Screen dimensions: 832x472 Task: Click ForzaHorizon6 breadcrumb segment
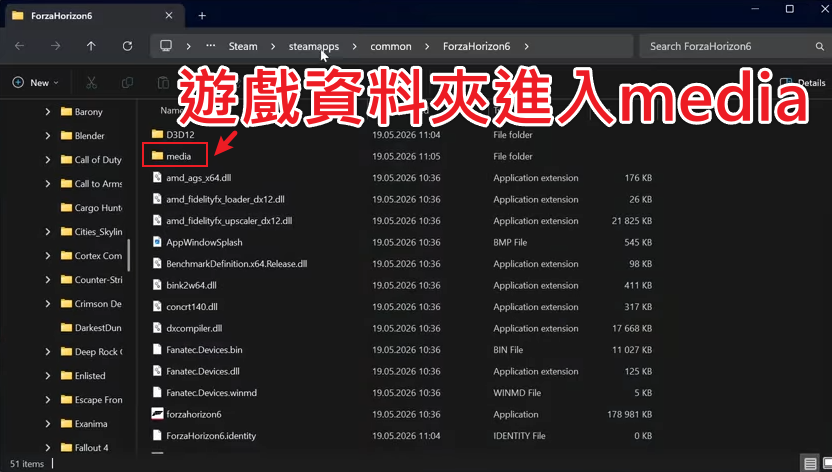point(476,47)
